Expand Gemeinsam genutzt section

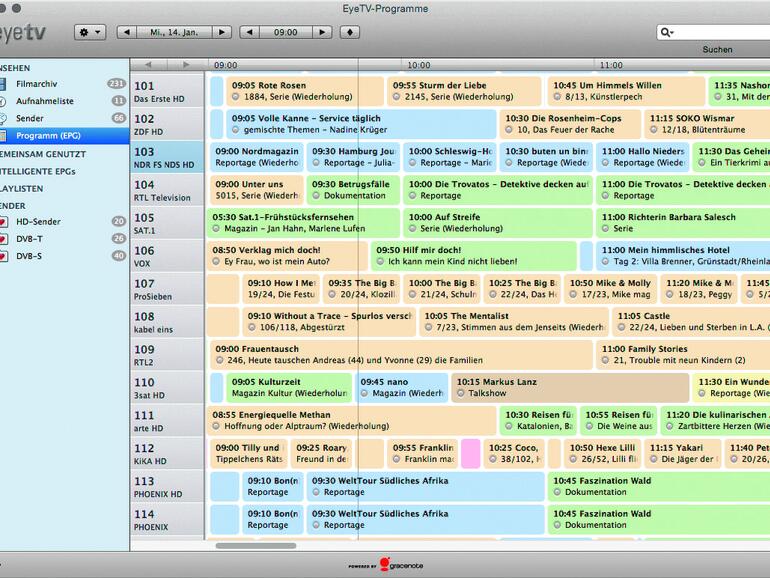coord(43,154)
